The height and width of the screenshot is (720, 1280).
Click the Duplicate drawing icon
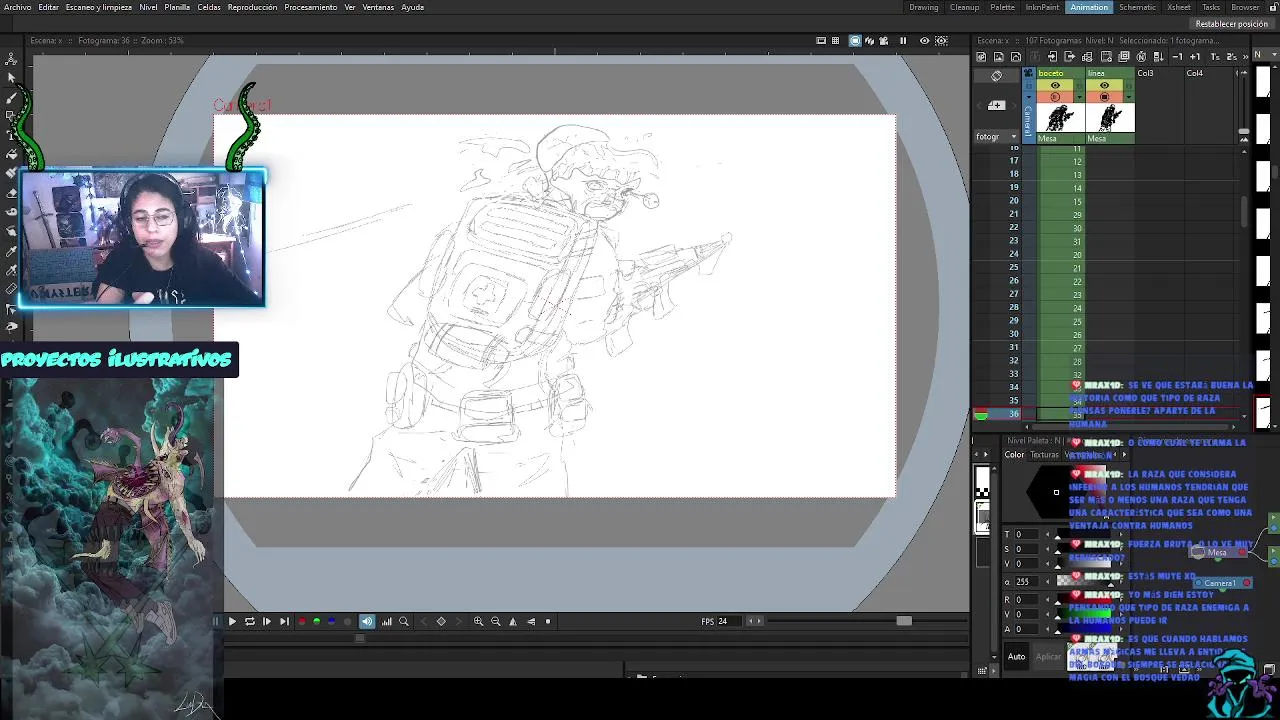pos(1123,57)
